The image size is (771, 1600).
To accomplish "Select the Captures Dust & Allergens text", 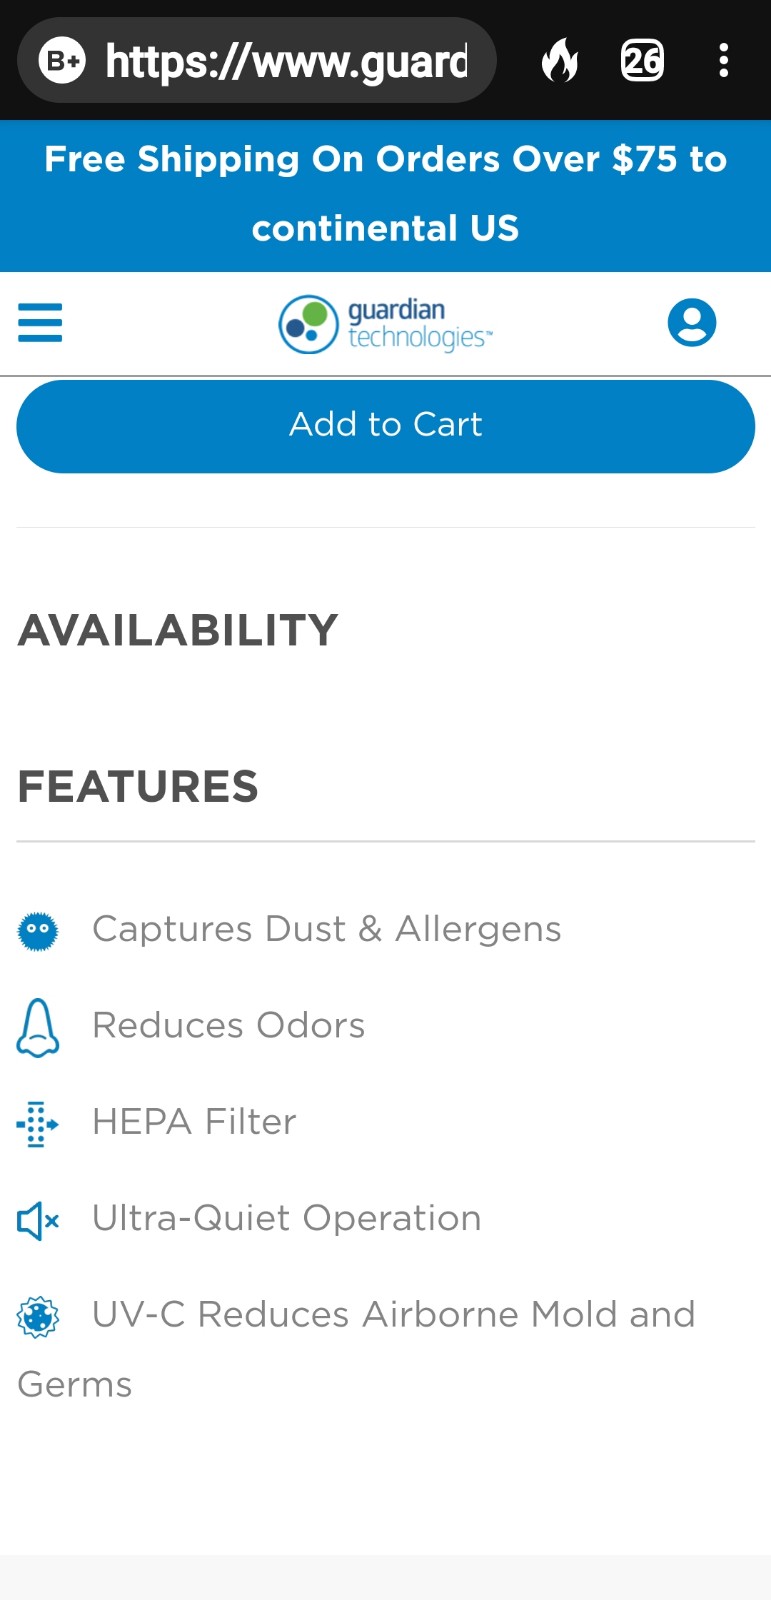I will (327, 930).
